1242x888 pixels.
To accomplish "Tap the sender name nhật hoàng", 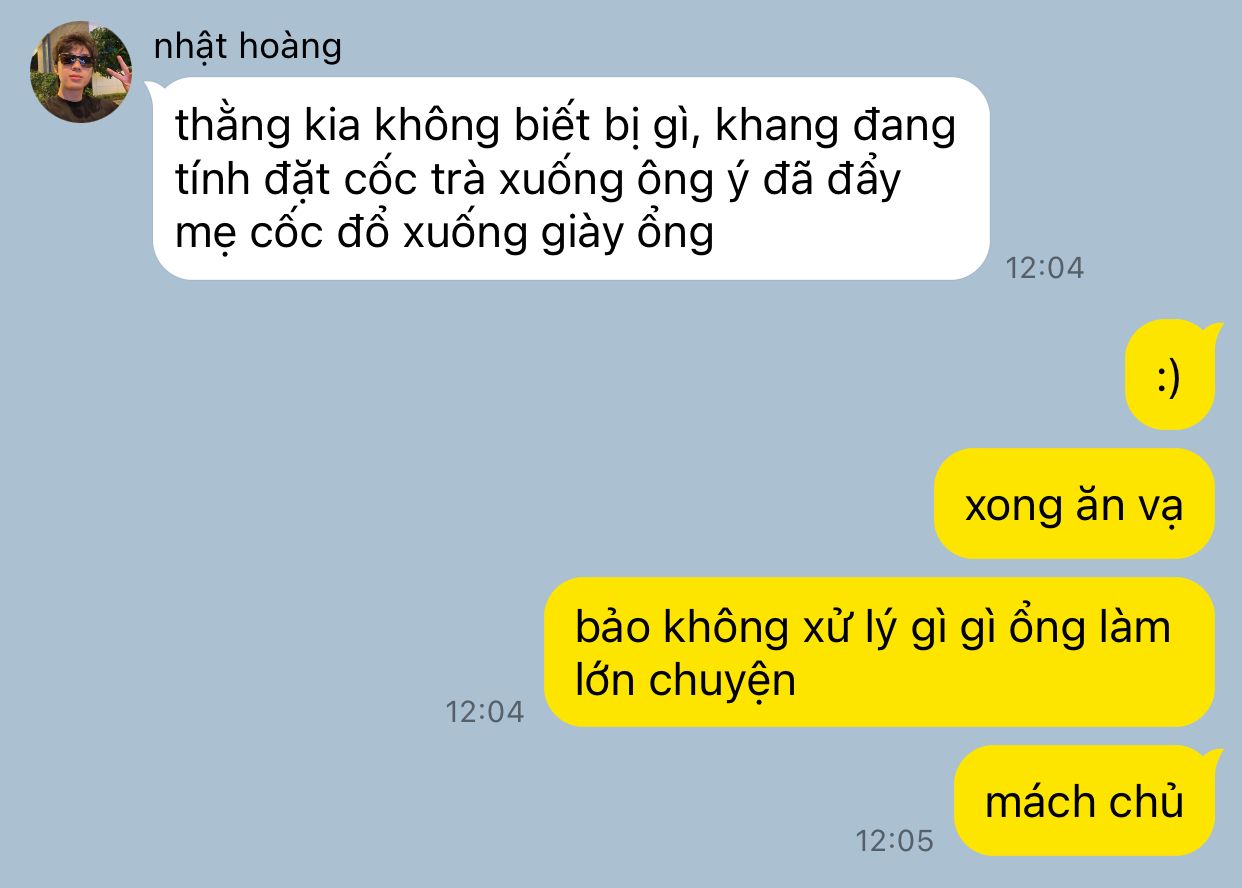I will point(248,45).
